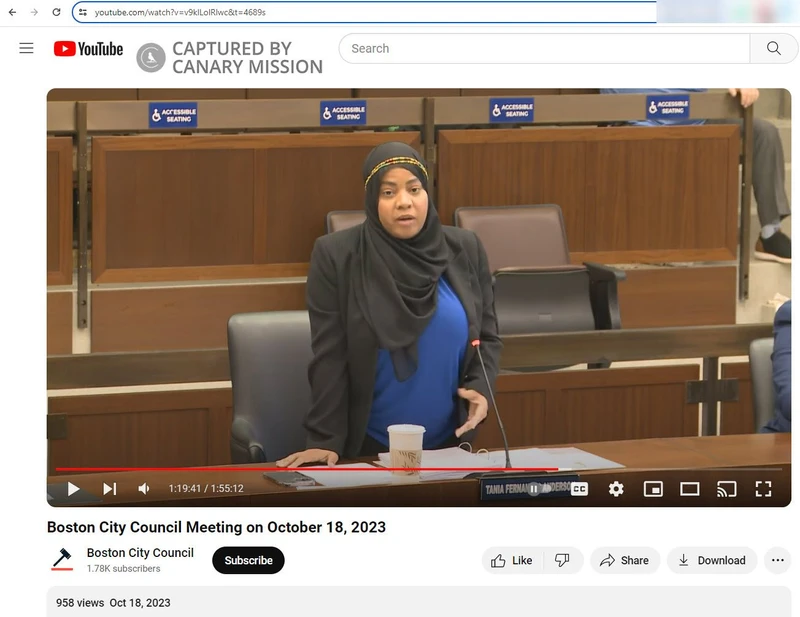
Task: Click into the YouTube Search field
Action: tap(544, 48)
